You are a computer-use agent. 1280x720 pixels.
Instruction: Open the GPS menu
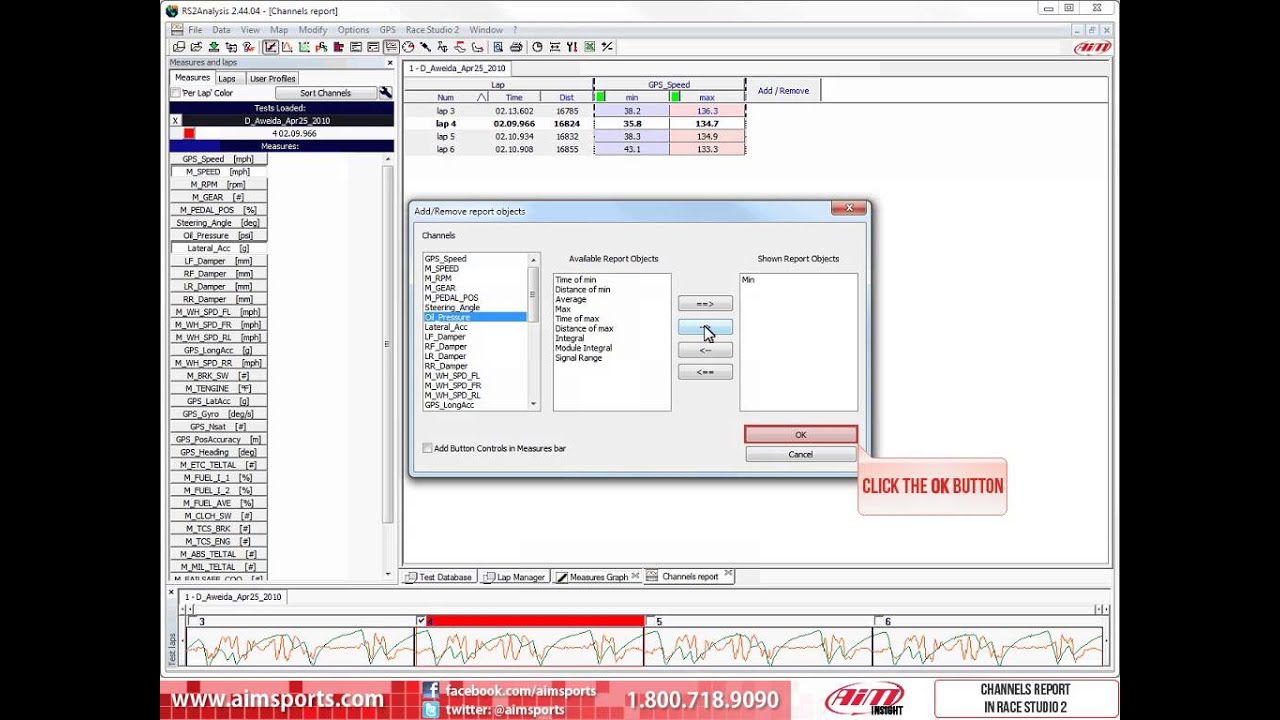click(387, 30)
